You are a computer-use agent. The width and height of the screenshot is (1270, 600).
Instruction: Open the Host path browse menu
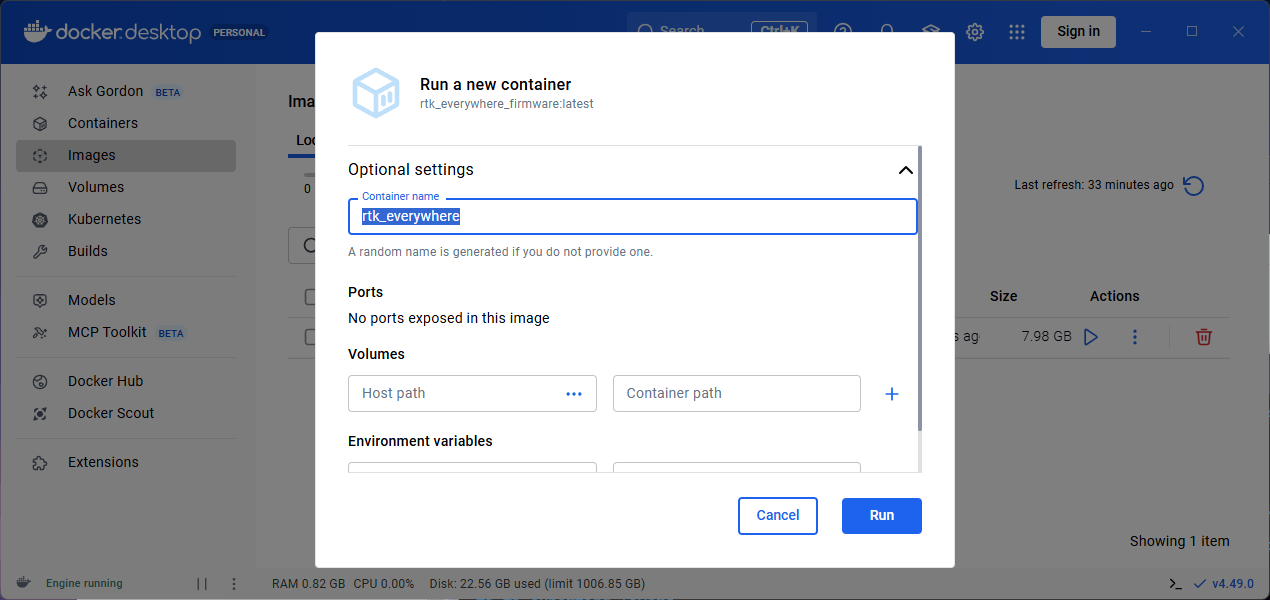[574, 393]
